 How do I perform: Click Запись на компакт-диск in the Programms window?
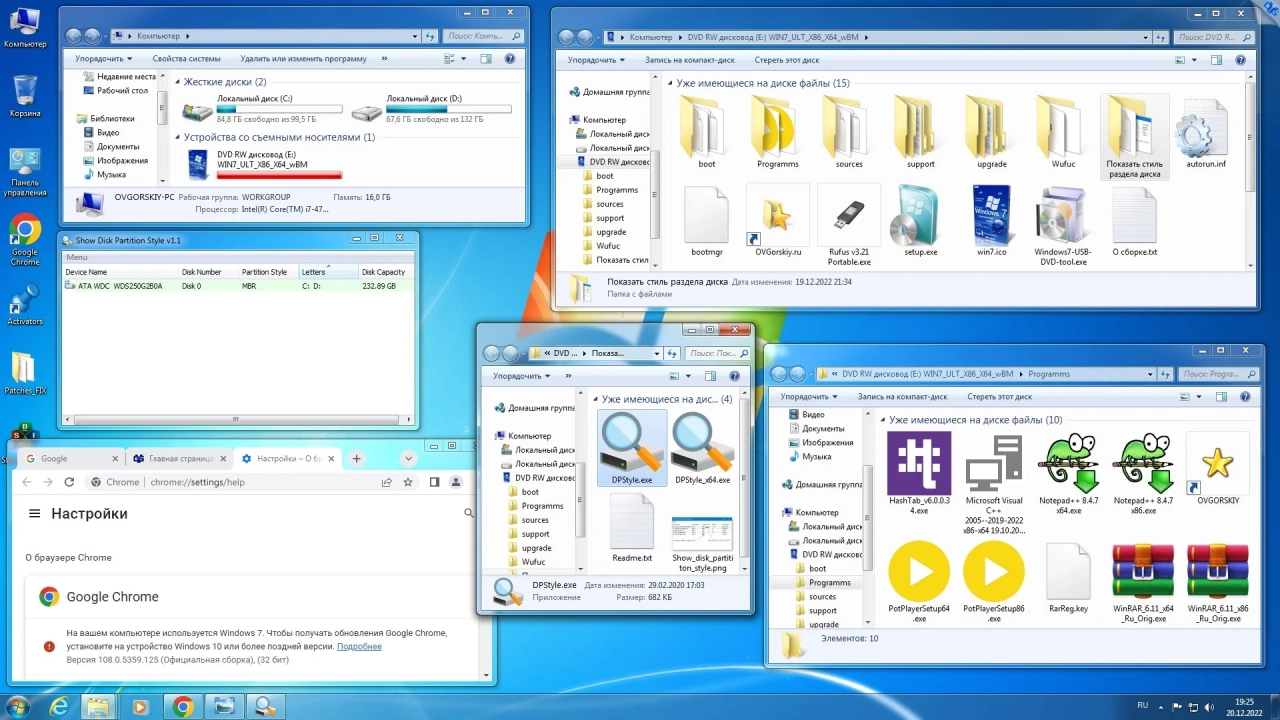[902, 397]
